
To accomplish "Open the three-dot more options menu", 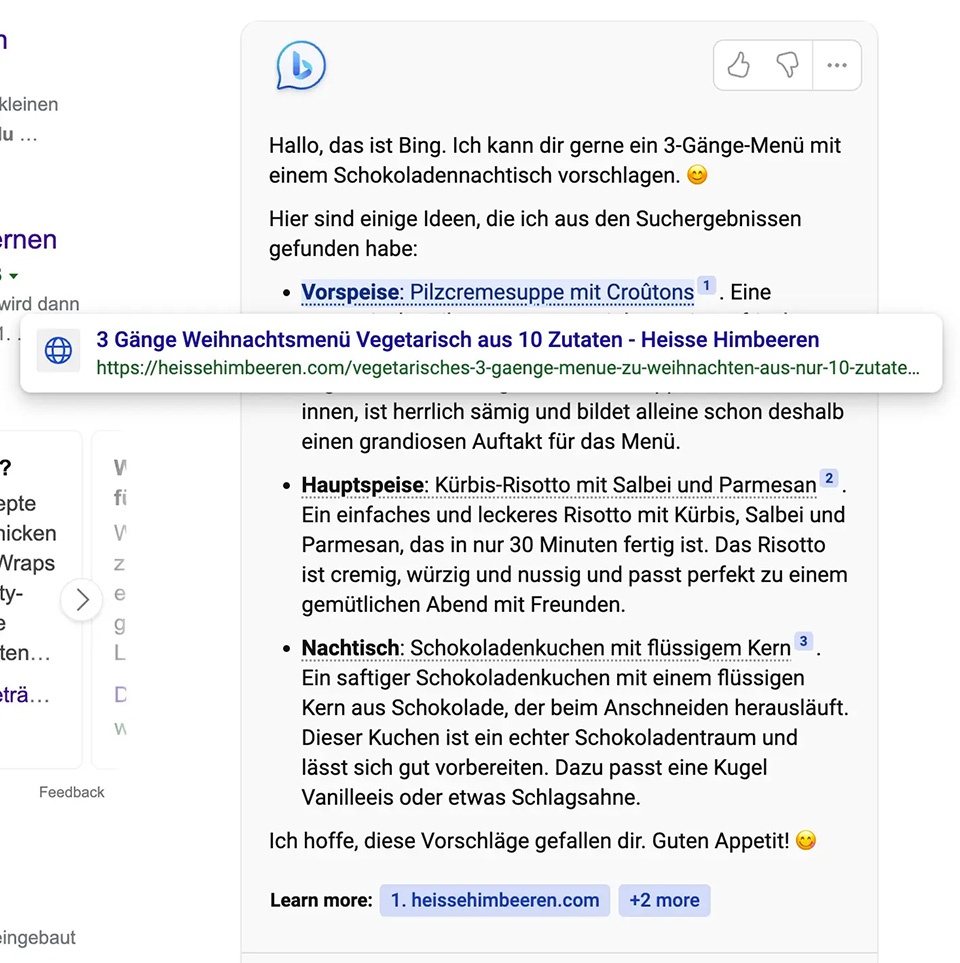I will (x=837, y=65).
